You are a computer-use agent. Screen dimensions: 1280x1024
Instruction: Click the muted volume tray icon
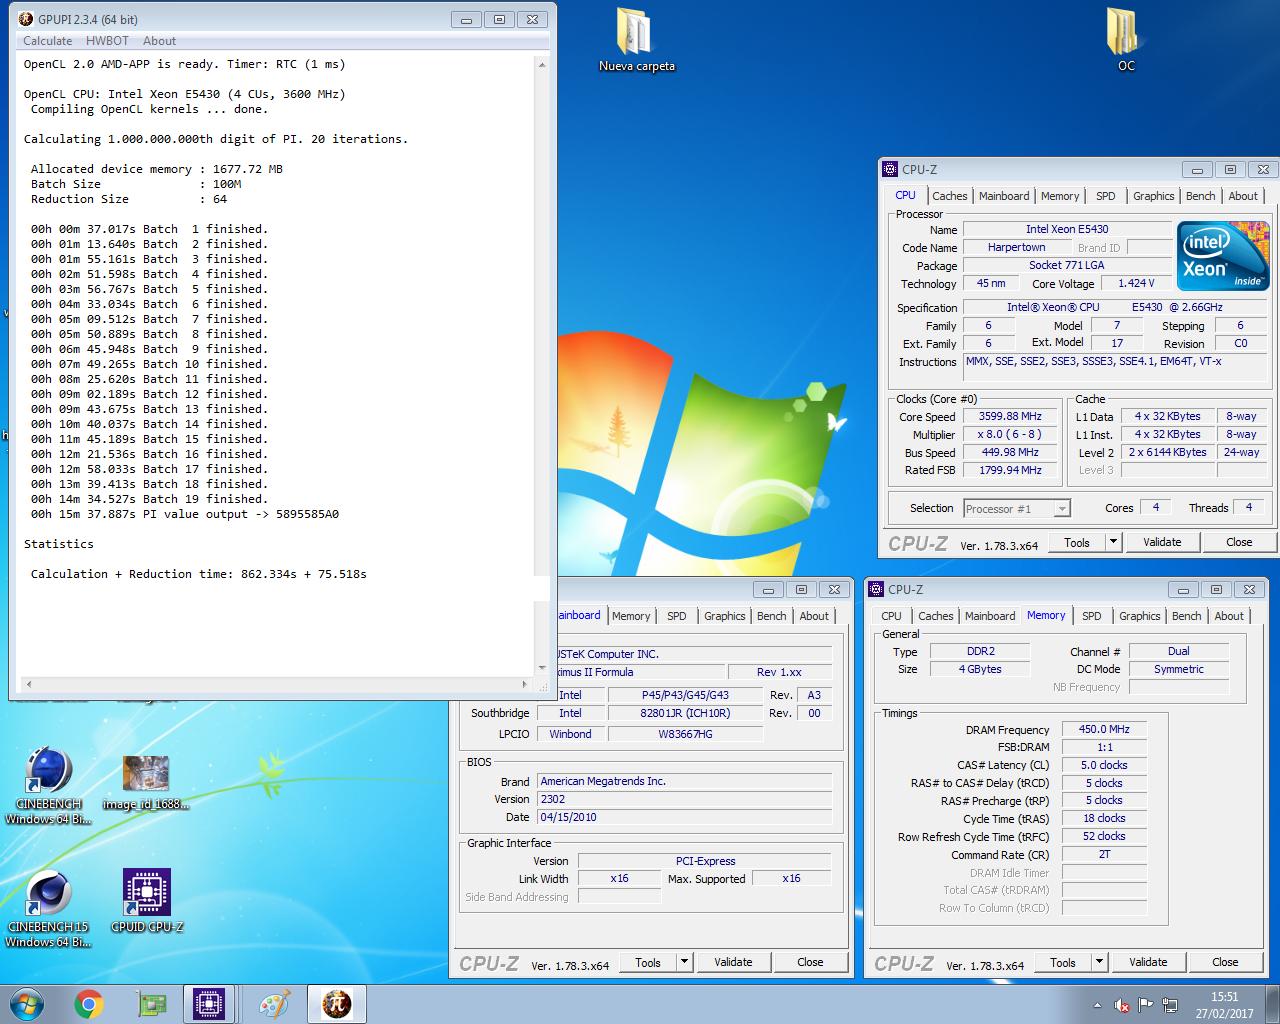coord(1122,1005)
